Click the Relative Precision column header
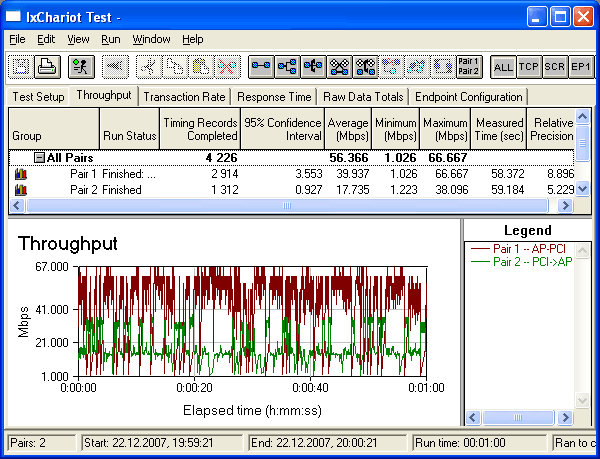Screen dimensions: 600x459 coord(551,129)
